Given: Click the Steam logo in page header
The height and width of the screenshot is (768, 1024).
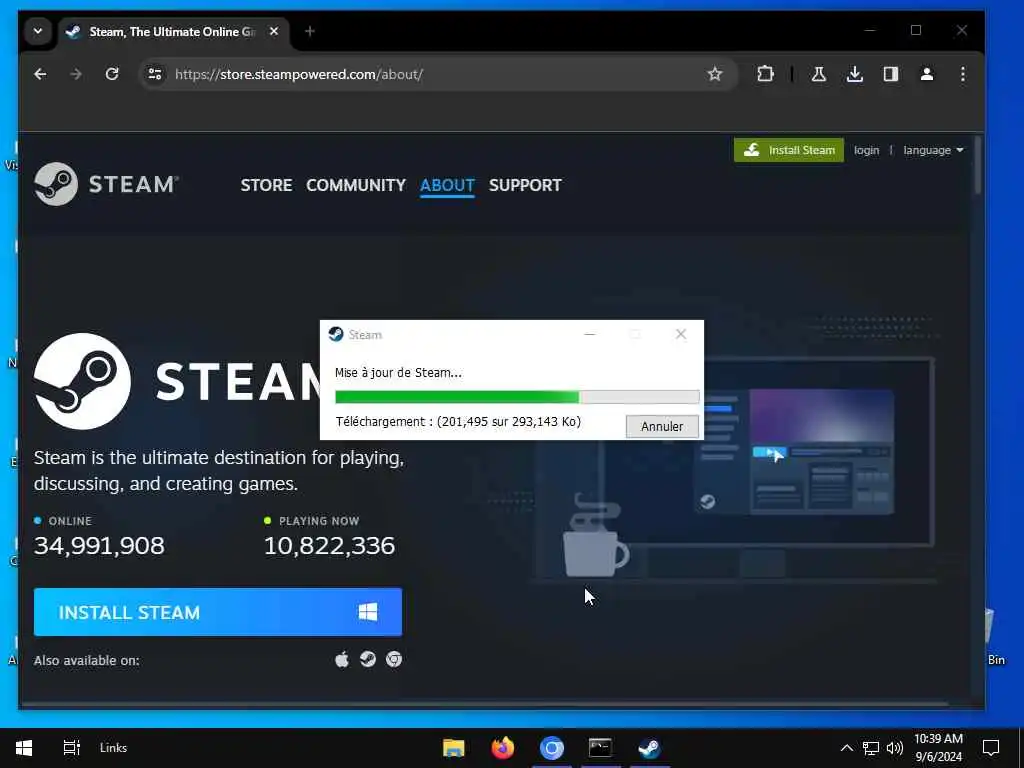Looking at the screenshot, I should pos(105,184).
